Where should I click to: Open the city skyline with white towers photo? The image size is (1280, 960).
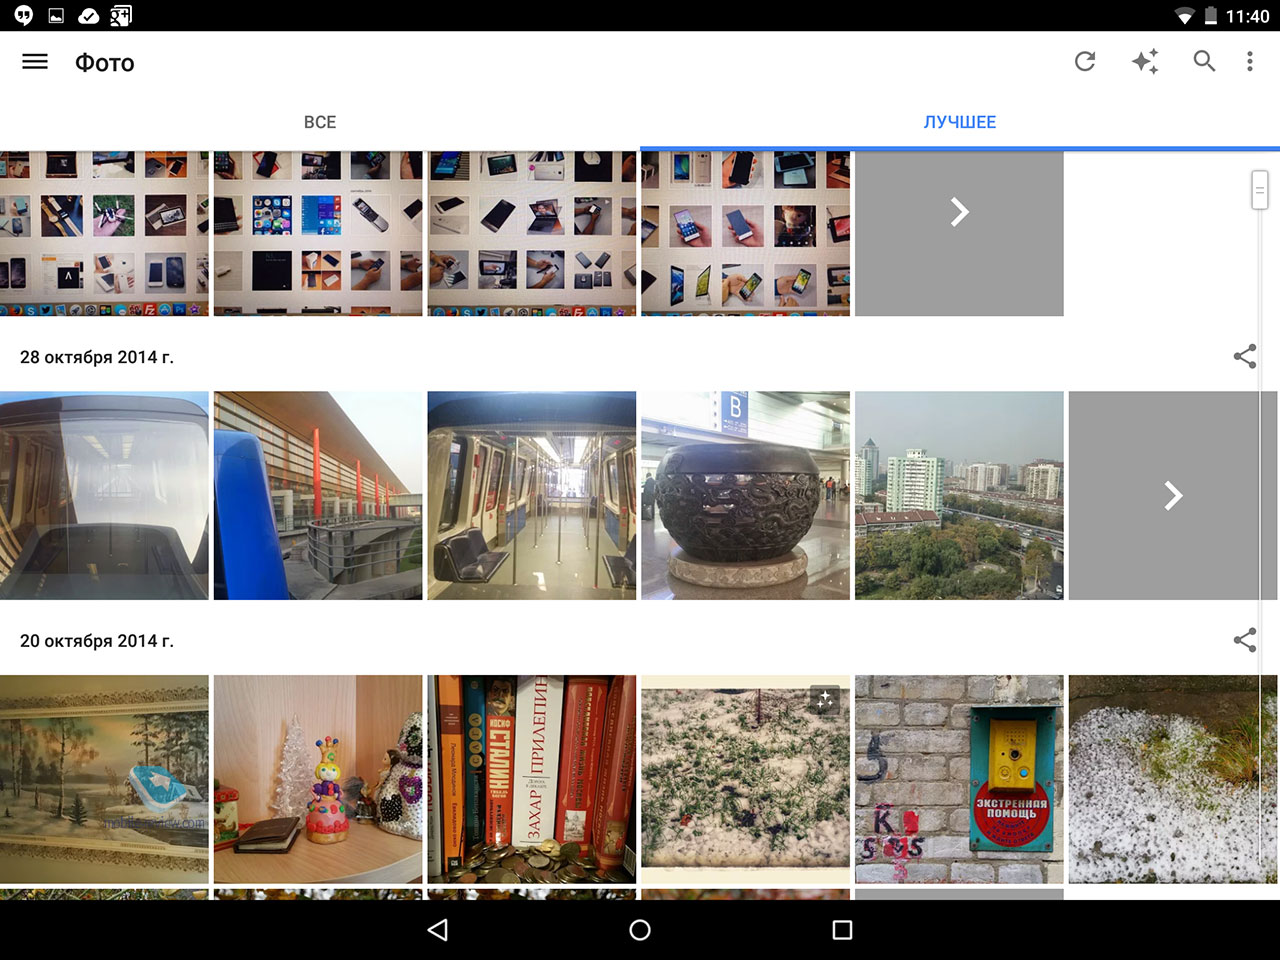[959, 495]
